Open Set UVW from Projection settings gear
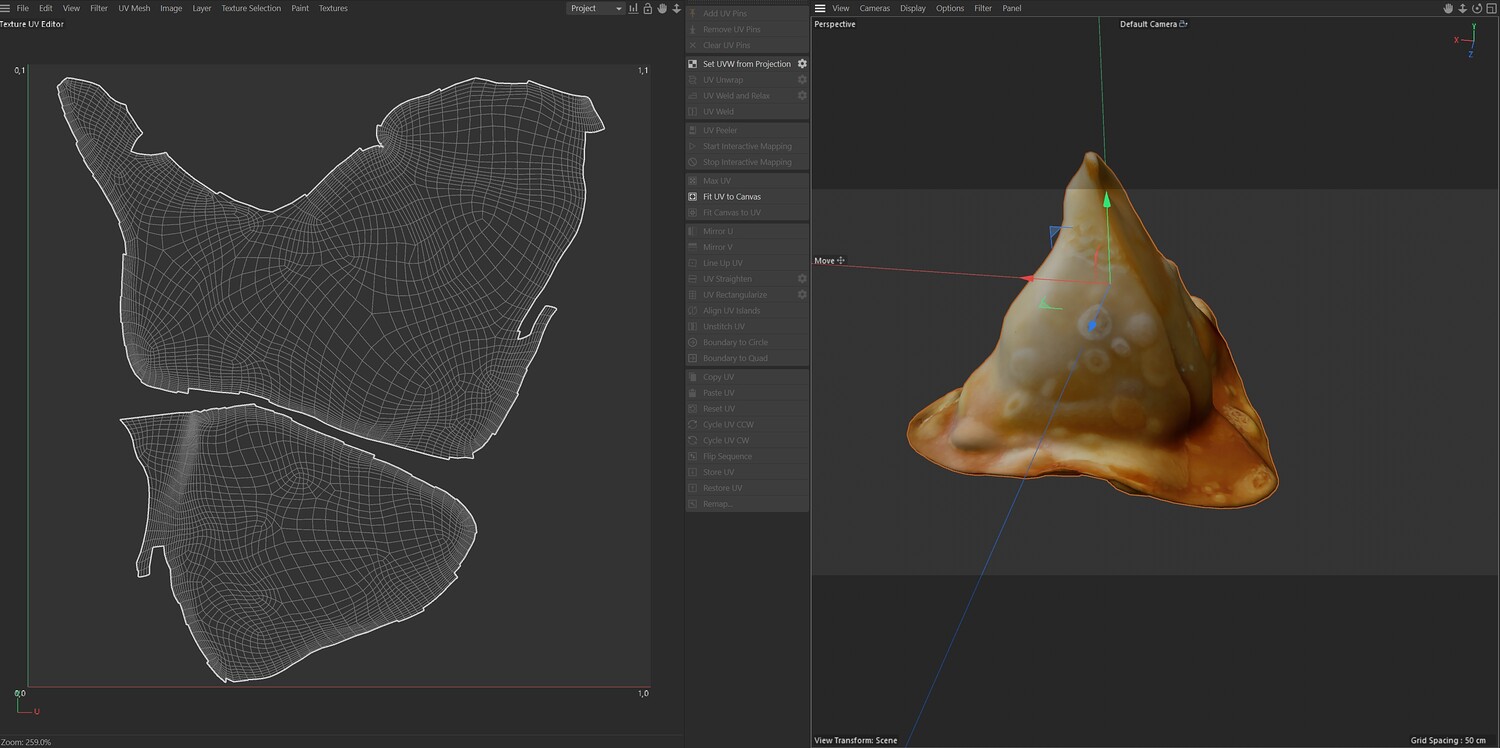1500x748 pixels. (x=802, y=64)
